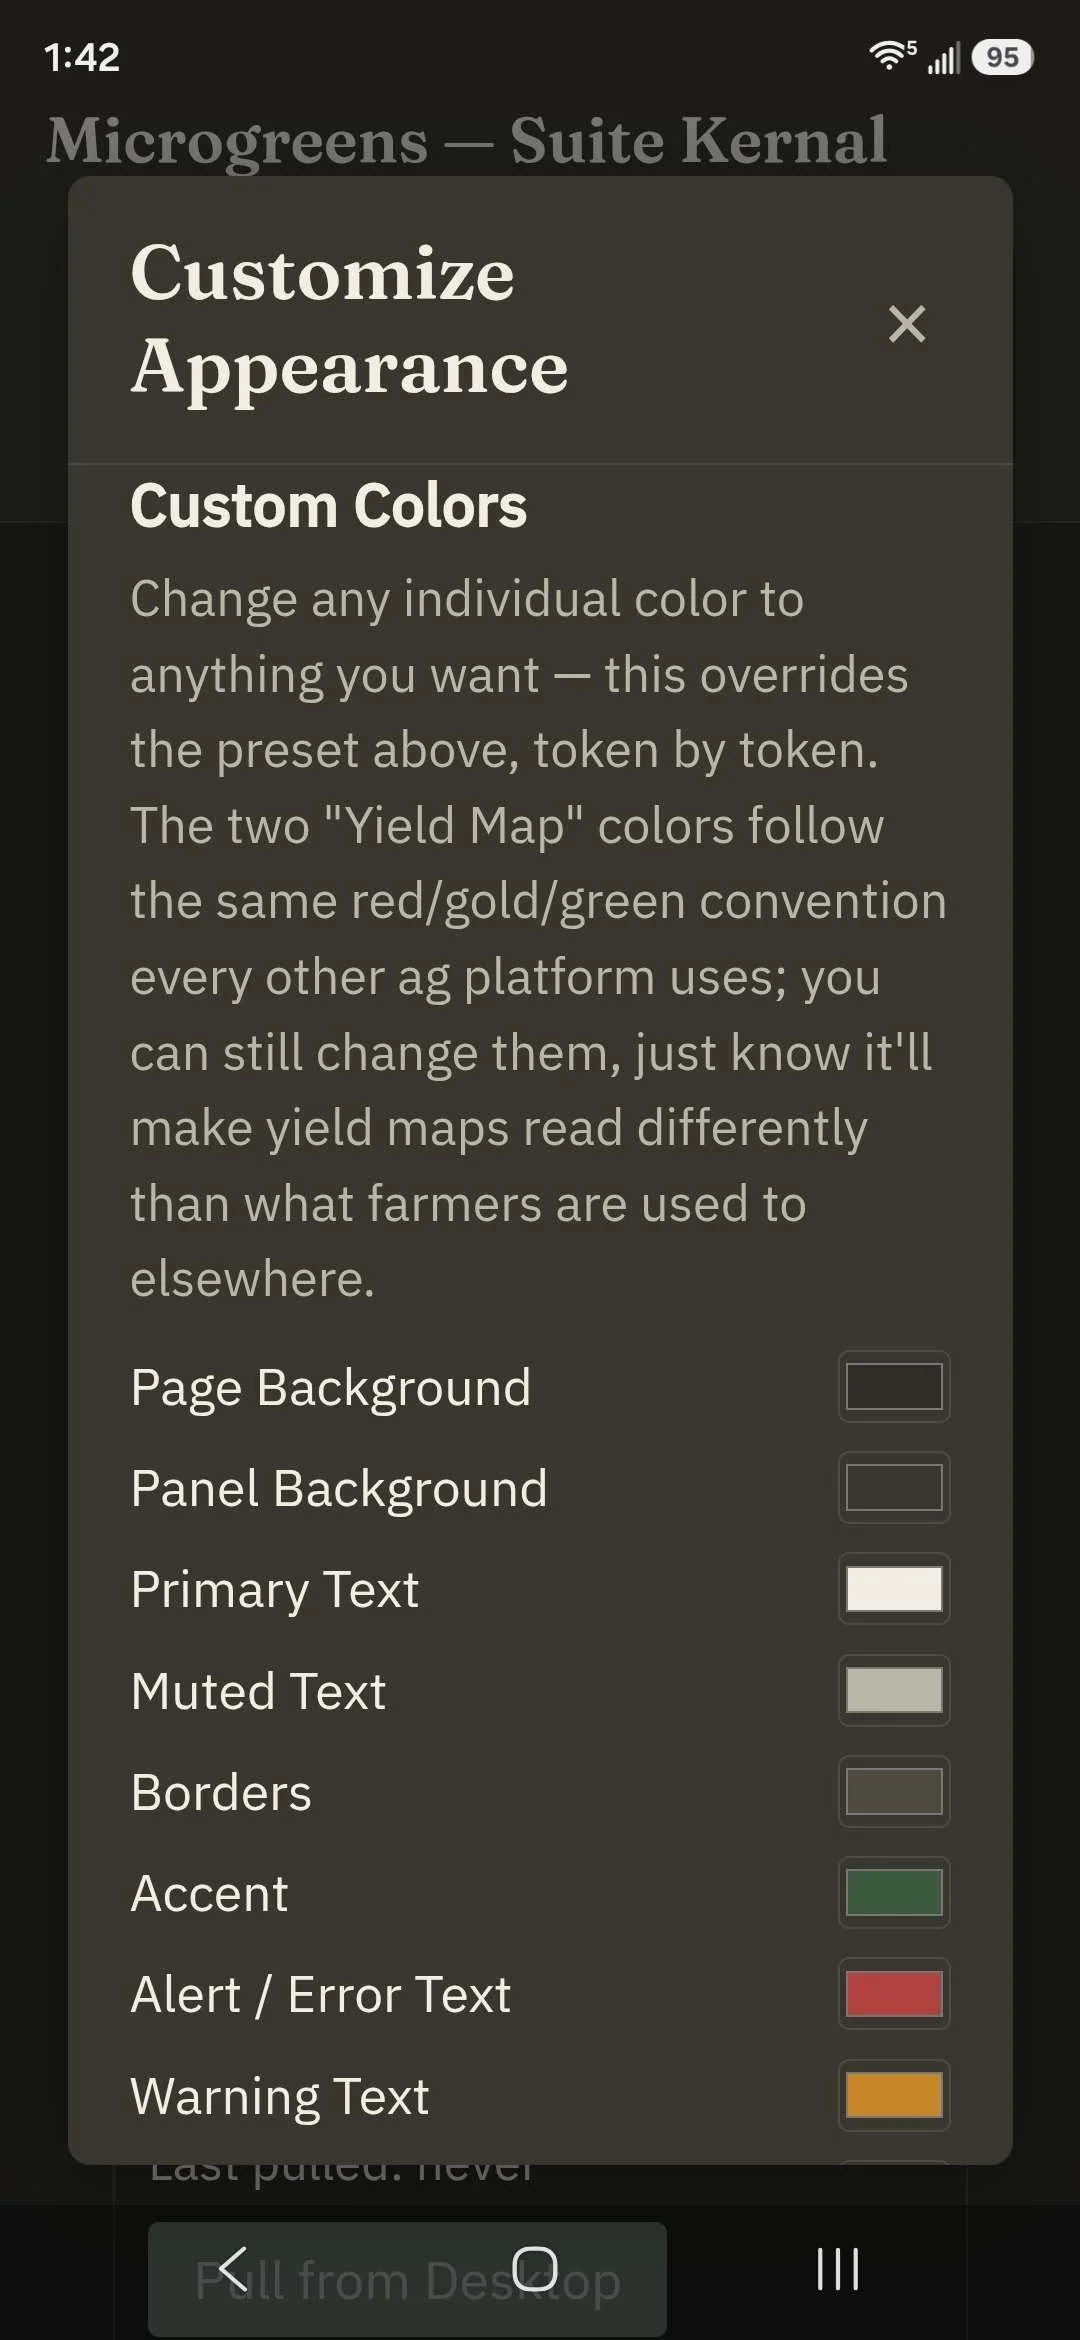Tap the Android home navigation icon
The height and width of the screenshot is (2340, 1080).
pyautogui.click(x=535, y=2268)
